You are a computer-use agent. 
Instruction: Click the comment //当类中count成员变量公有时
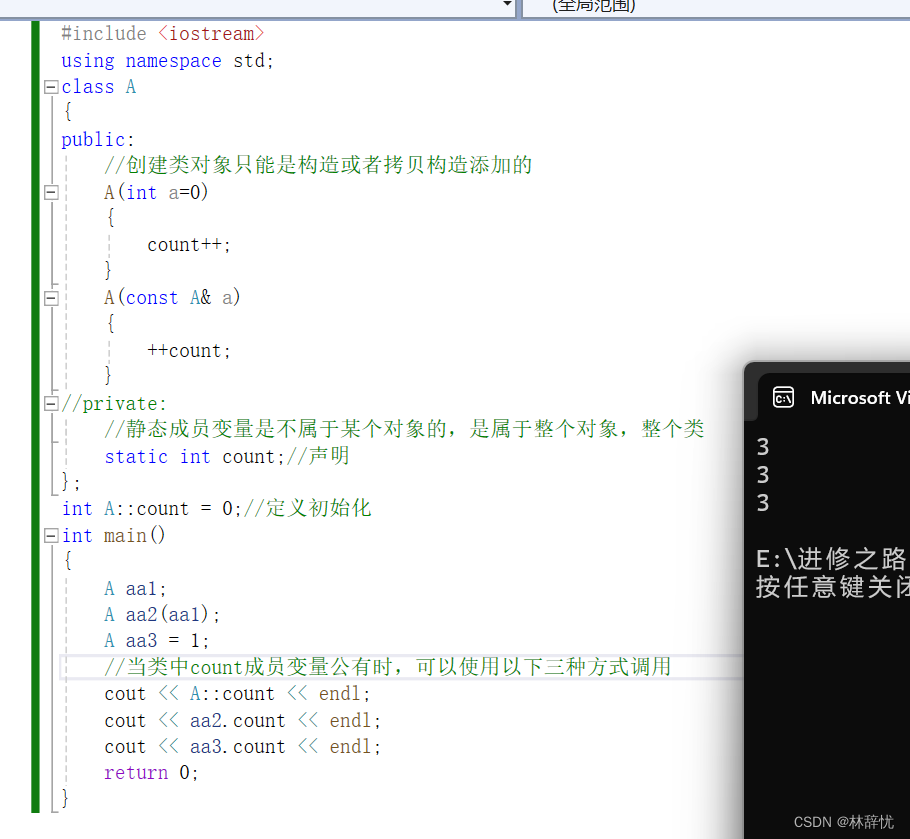(x=388, y=667)
